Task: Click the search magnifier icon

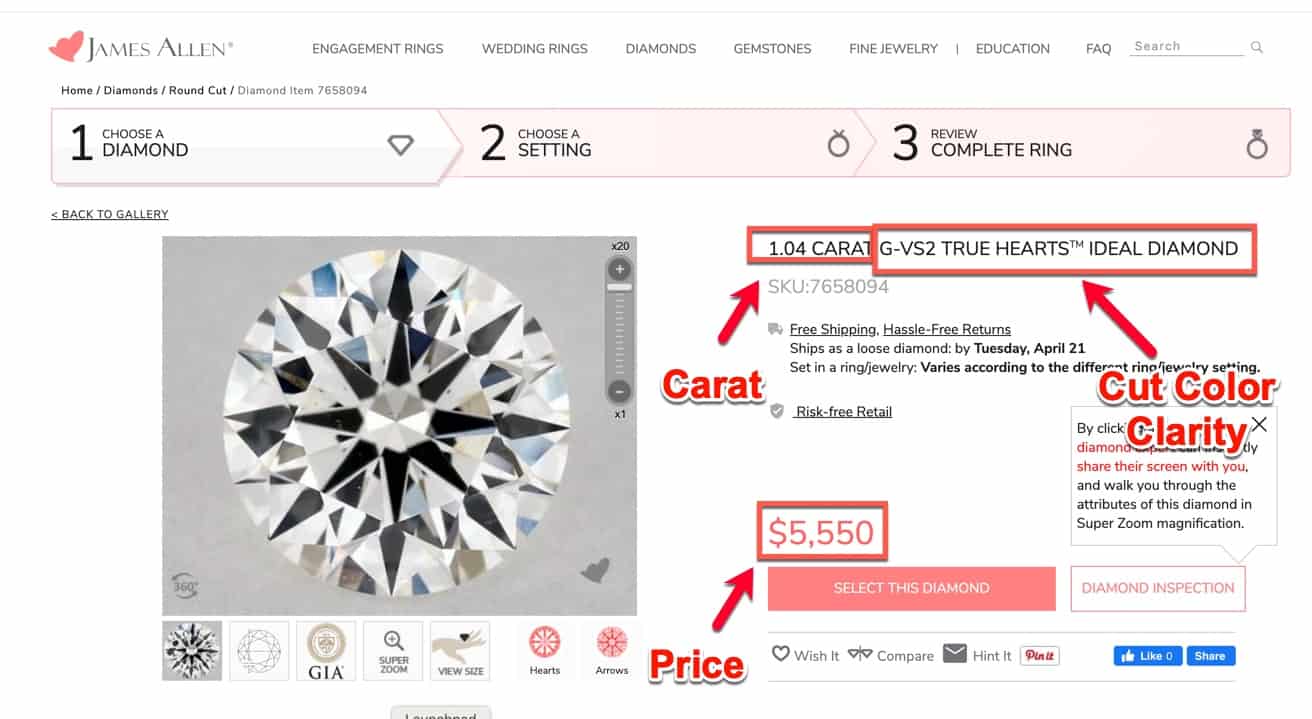Action: pos(1257,47)
